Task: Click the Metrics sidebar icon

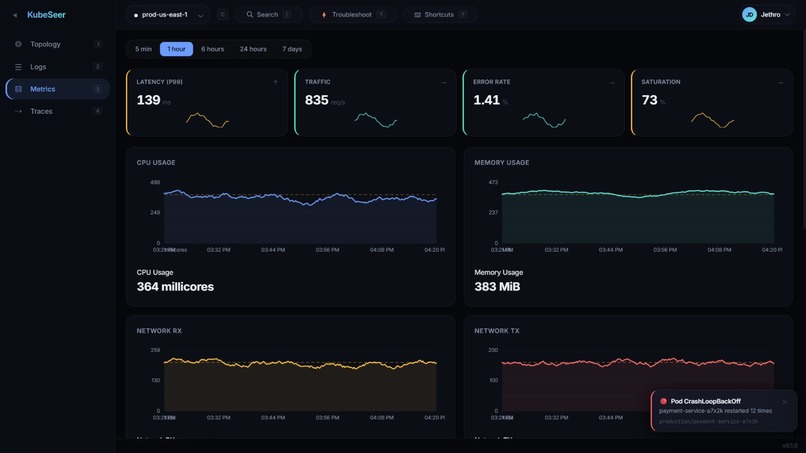Action: tap(19, 89)
